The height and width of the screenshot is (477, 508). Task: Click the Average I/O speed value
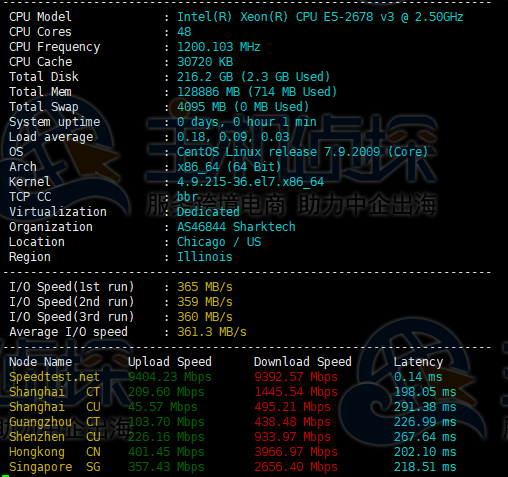click(212, 332)
